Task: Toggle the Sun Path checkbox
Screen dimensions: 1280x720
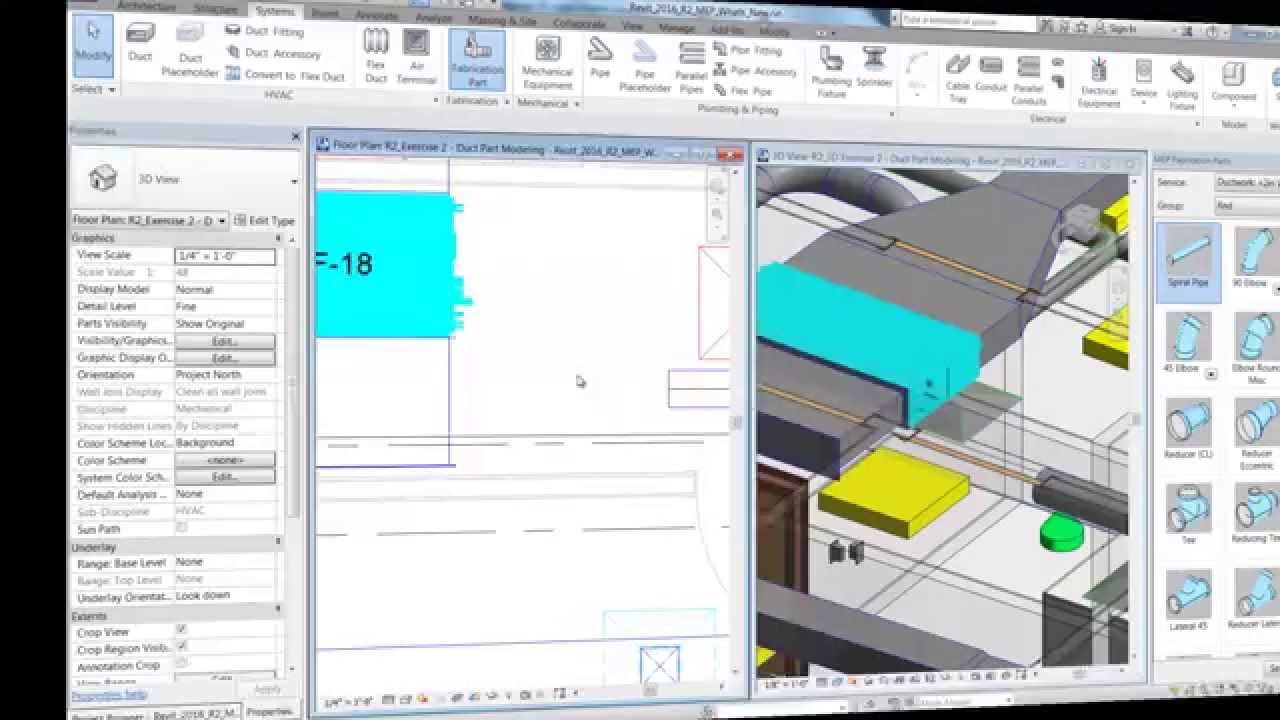Action: 181,528
